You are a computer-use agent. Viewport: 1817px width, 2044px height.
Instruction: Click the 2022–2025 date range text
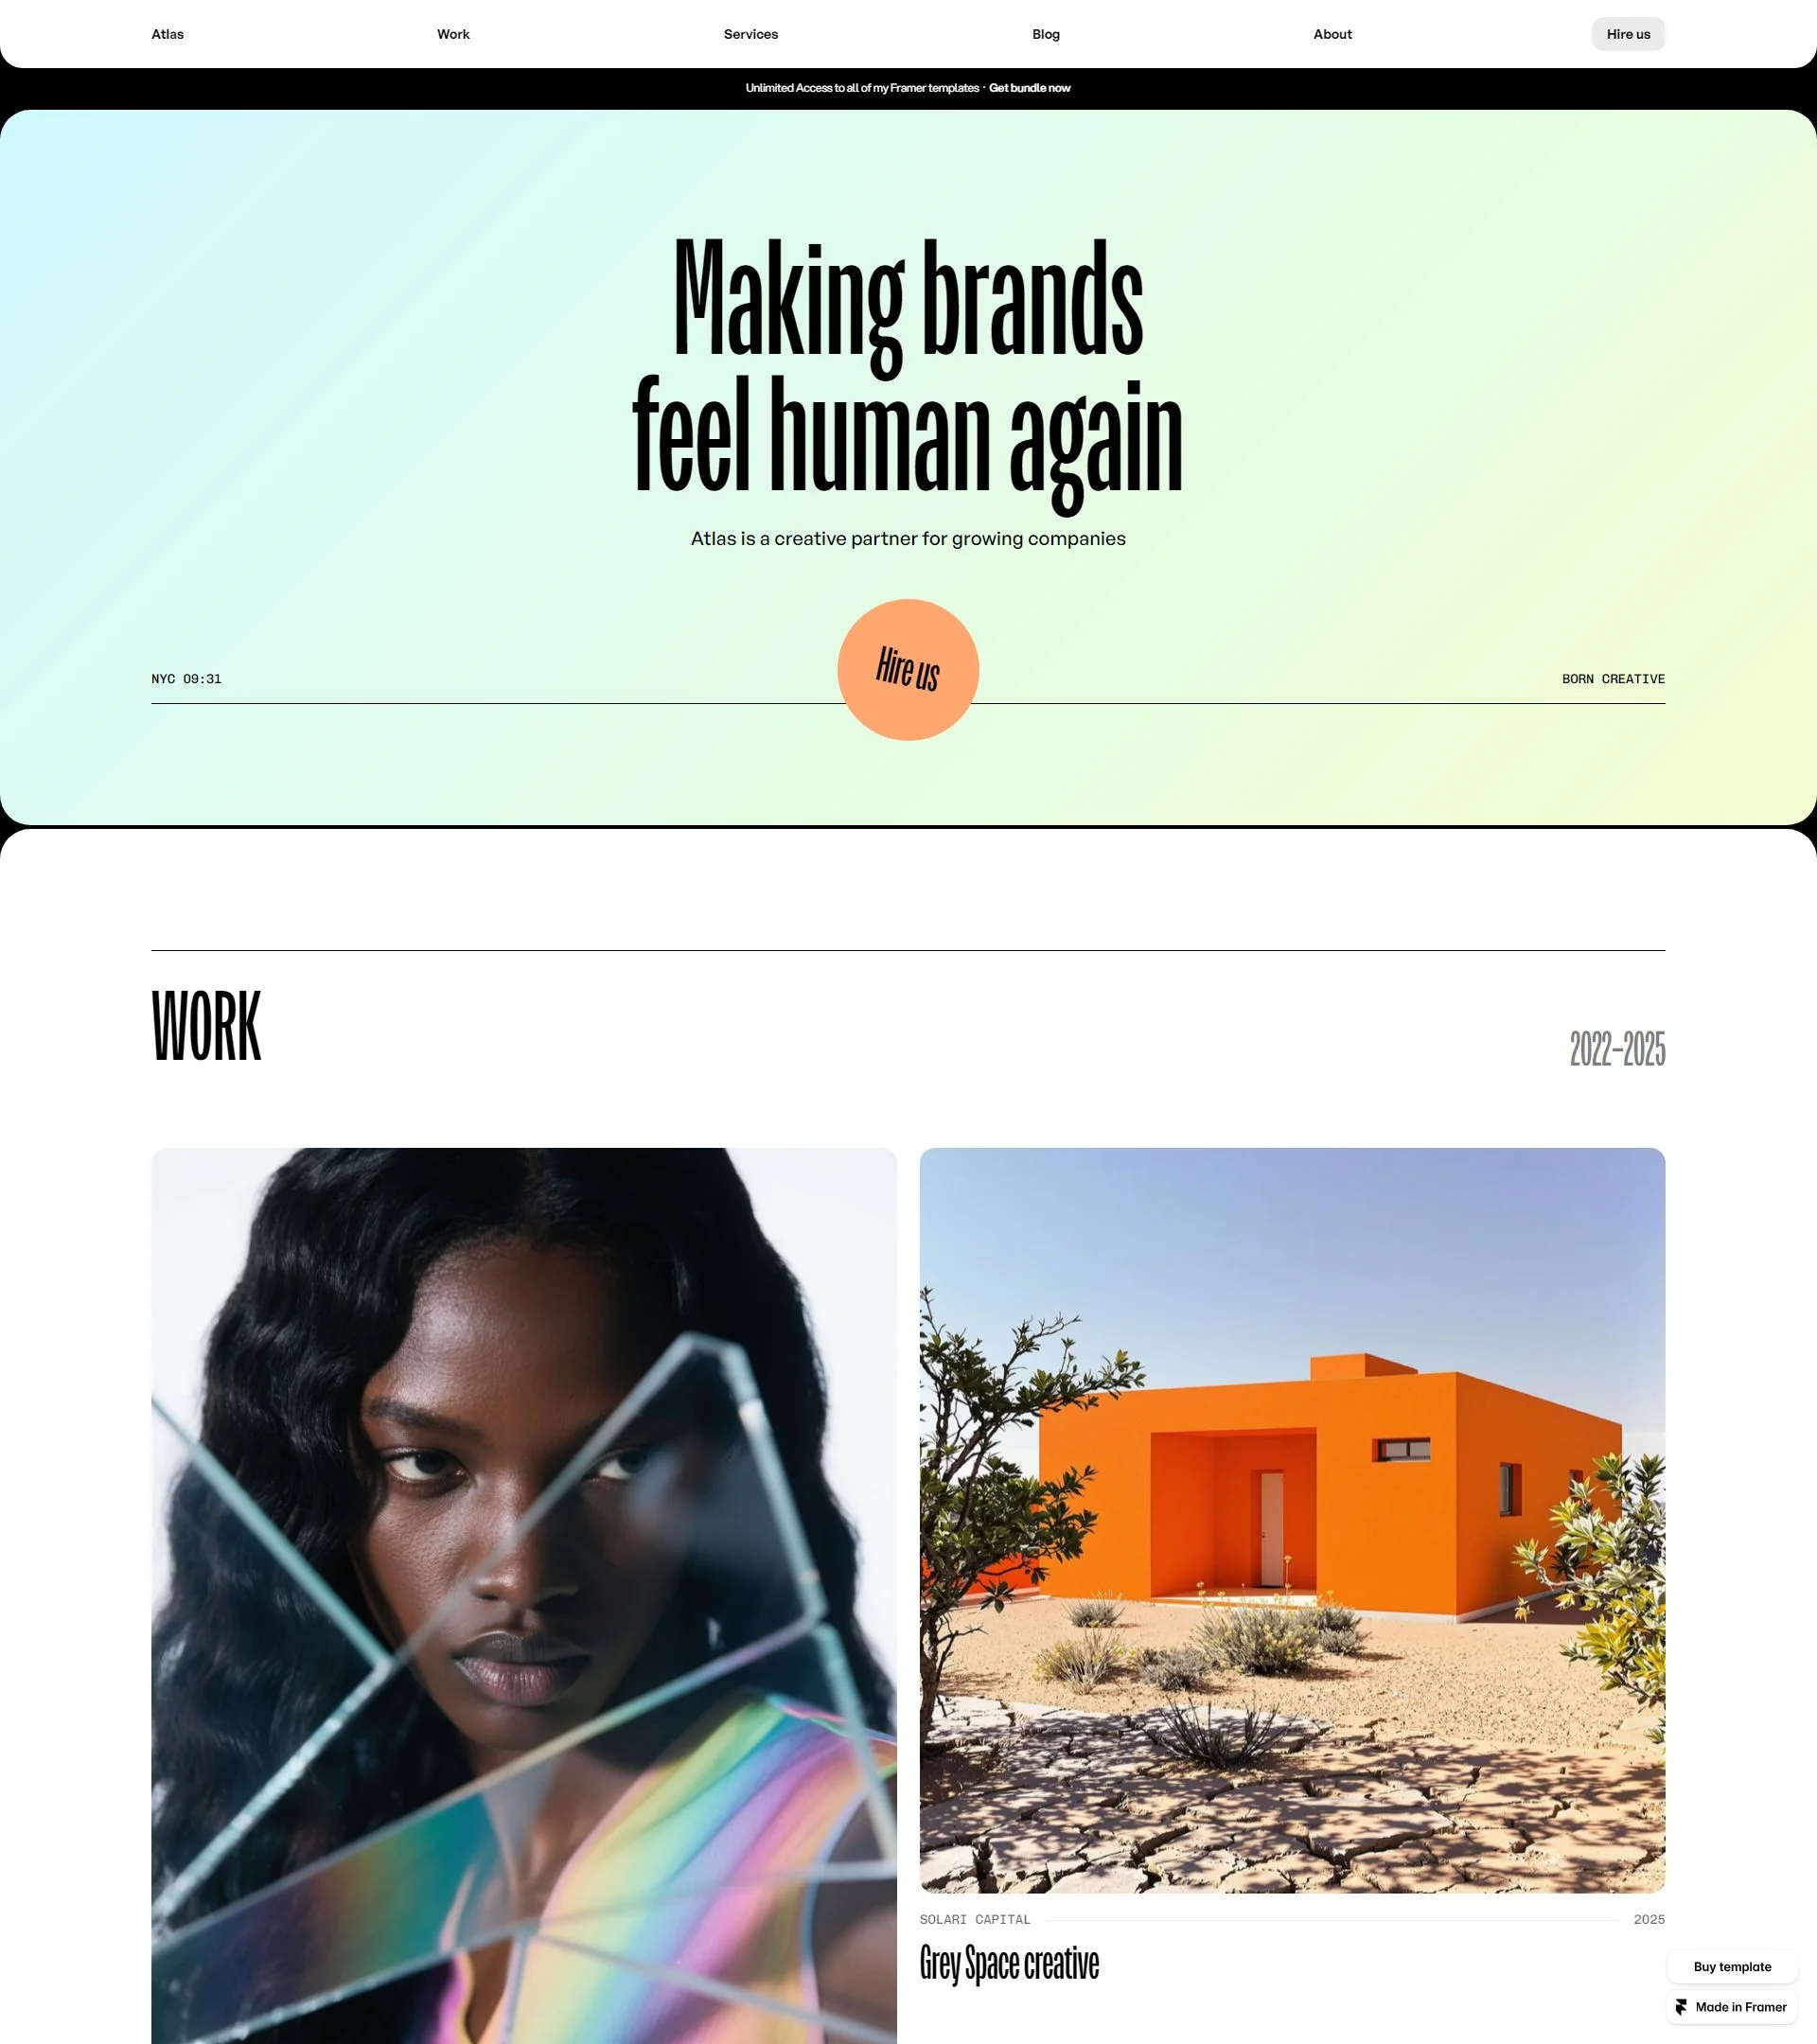(1617, 1049)
